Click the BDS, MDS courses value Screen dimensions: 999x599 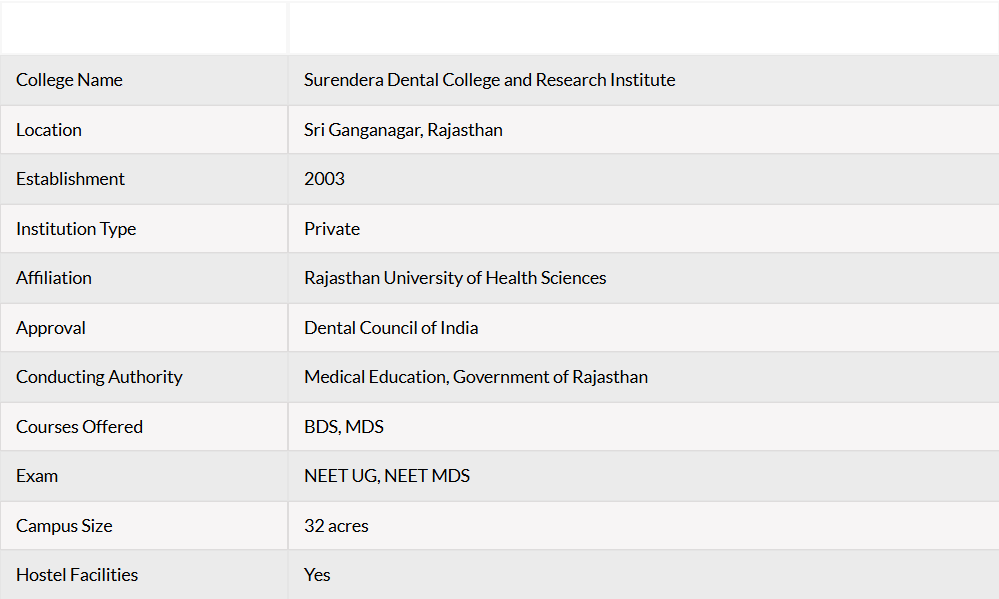(344, 427)
